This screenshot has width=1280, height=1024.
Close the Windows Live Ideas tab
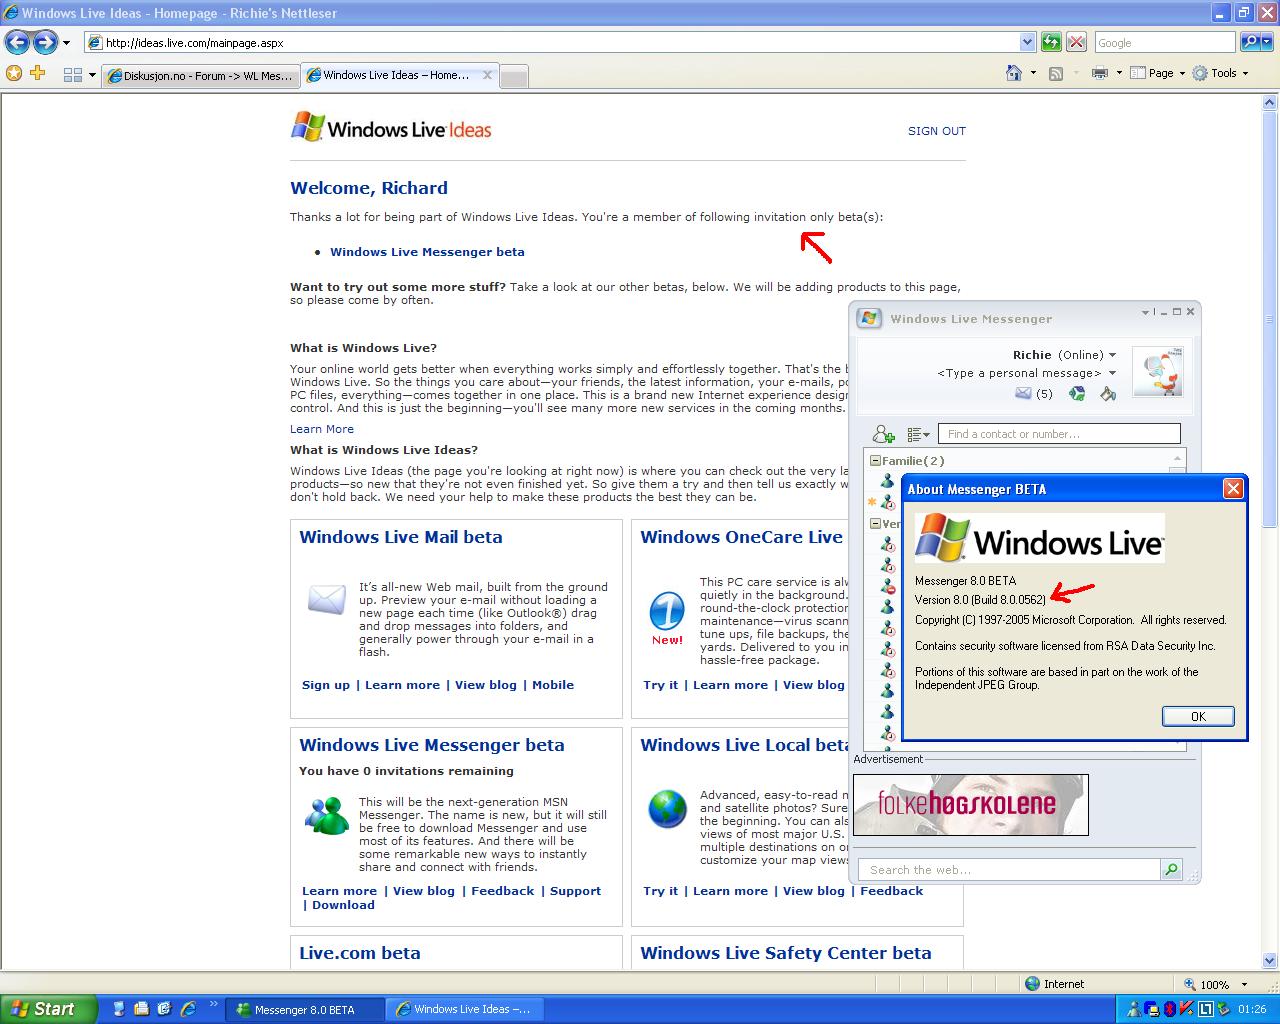(487, 75)
